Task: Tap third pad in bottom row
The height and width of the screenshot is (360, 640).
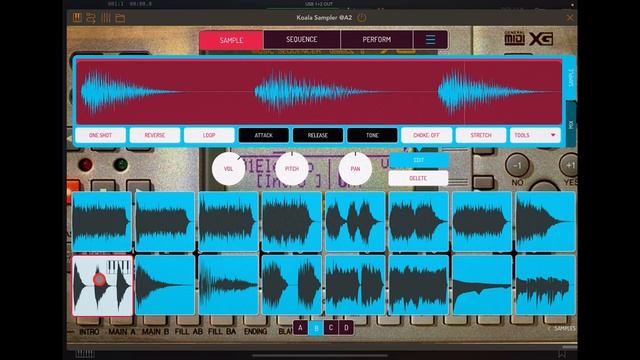Action: coord(229,285)
